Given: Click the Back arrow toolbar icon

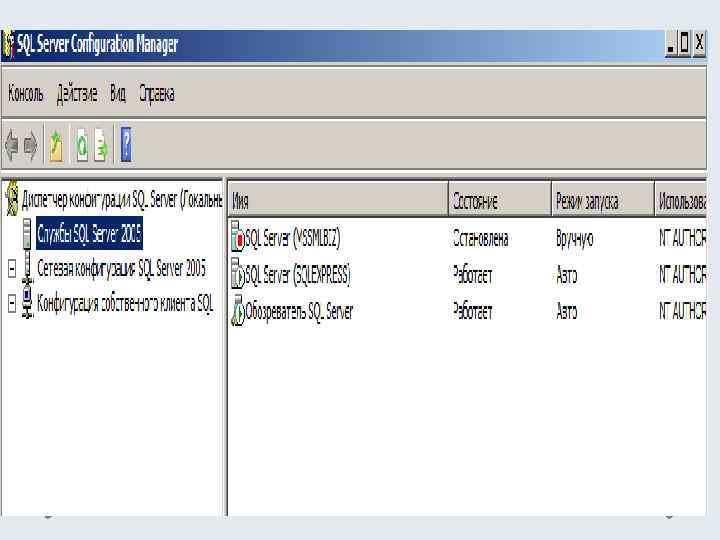Looking at the screenshot, I should pyautogui.click(x=11, y=145).
